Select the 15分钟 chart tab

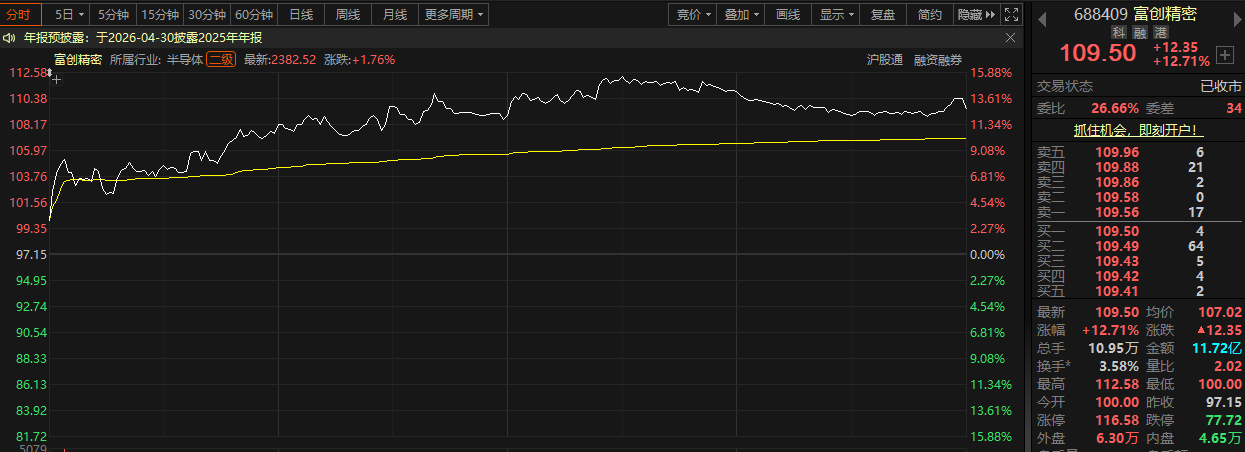(x=160, y=15)
